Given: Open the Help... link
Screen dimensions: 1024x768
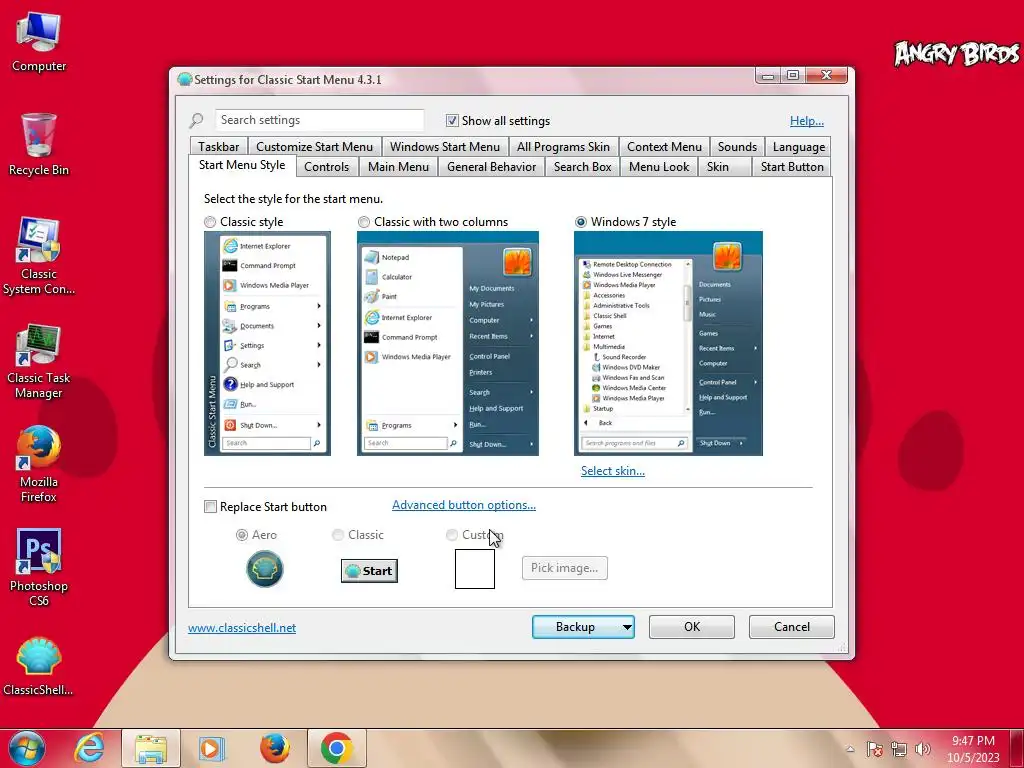Looking at the screenshot, I should pos(807,121).
